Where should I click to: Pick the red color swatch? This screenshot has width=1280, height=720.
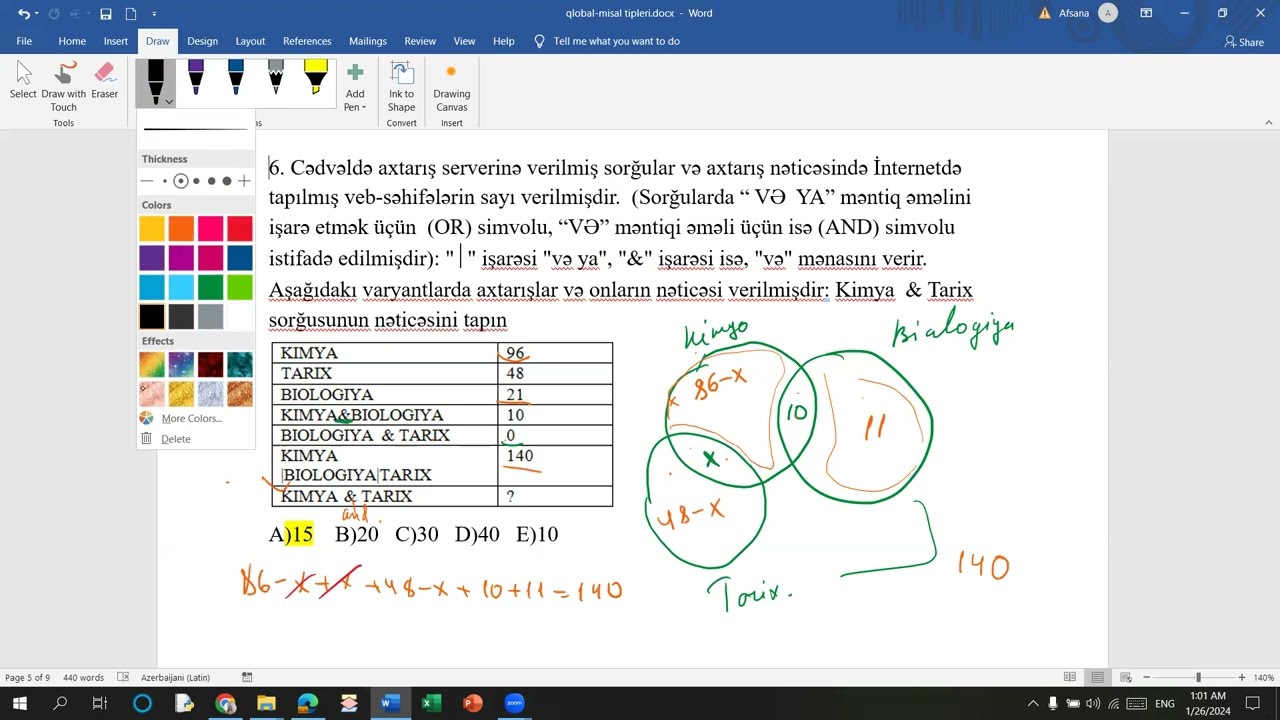pos(240,228)
